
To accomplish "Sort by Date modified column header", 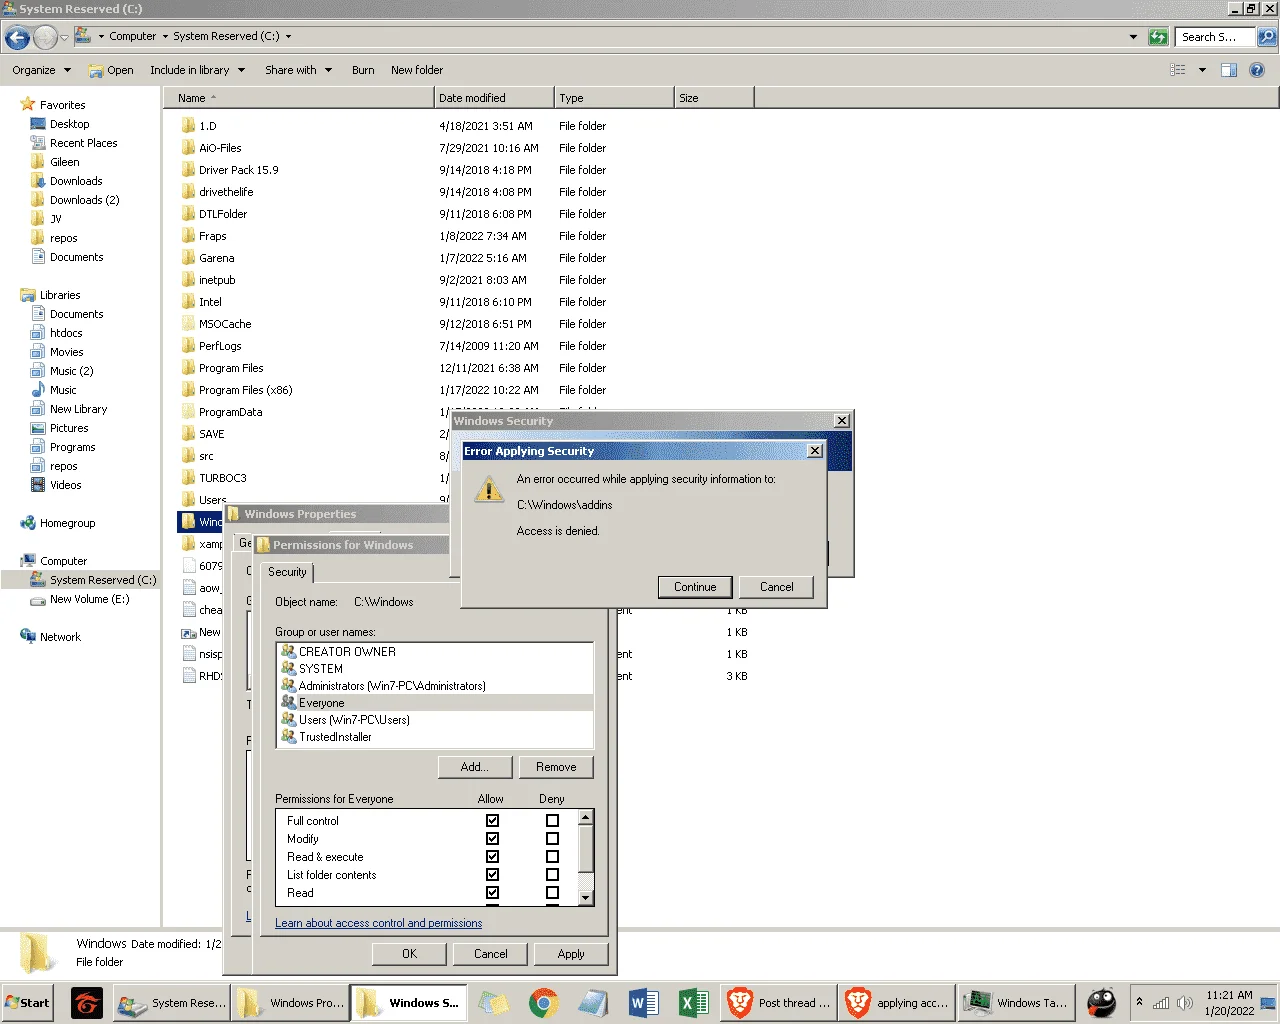I will 494,98.
